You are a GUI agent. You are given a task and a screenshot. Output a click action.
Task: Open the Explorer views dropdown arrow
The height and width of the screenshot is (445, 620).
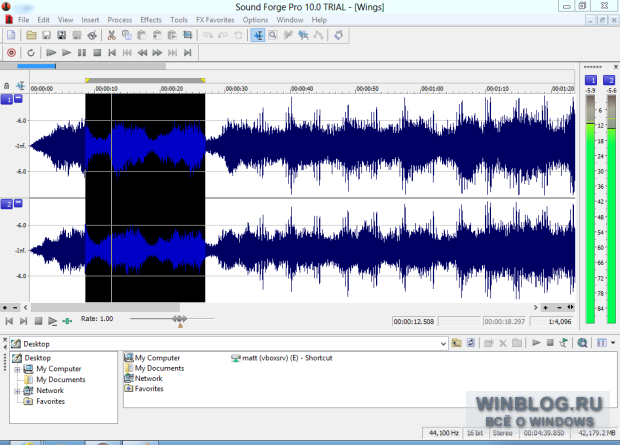pyautogui.click(x=613, y=343)
